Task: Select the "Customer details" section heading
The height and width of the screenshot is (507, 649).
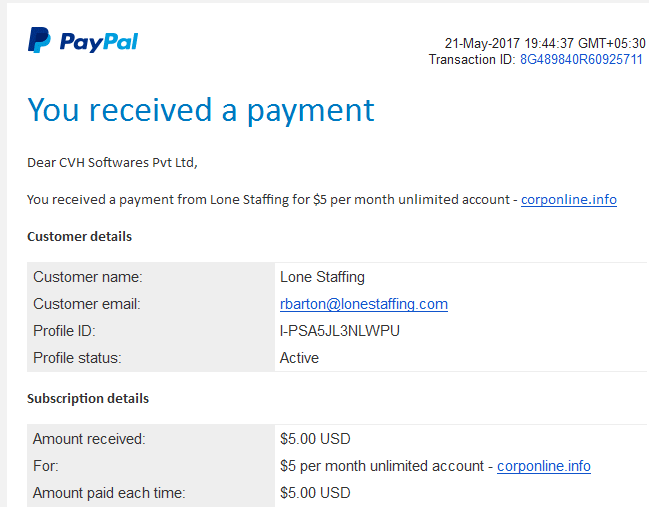Action: [79, 237]
